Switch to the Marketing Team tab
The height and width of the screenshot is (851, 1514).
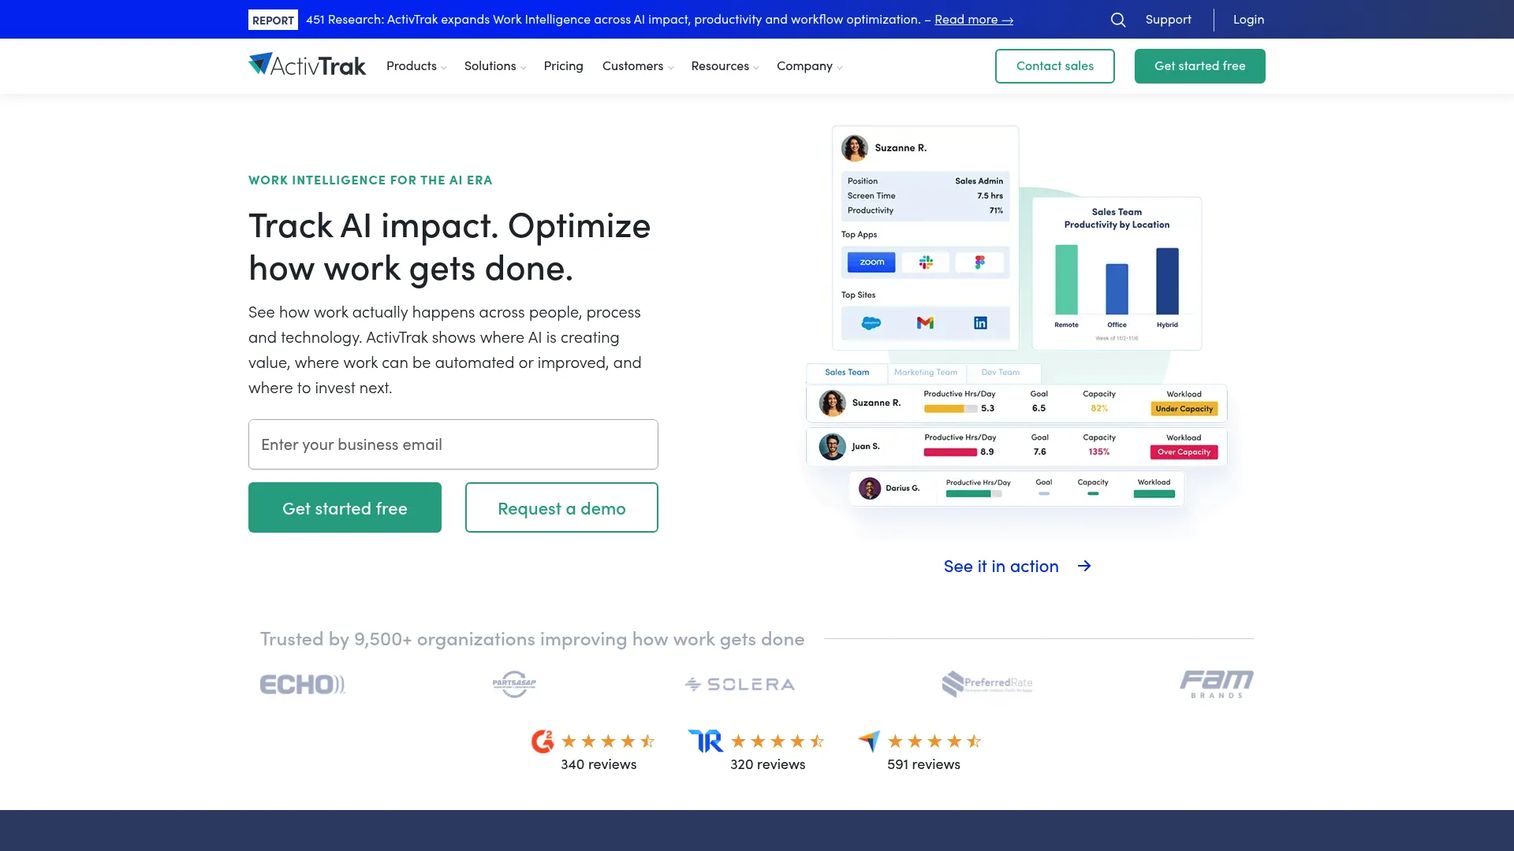926,372
